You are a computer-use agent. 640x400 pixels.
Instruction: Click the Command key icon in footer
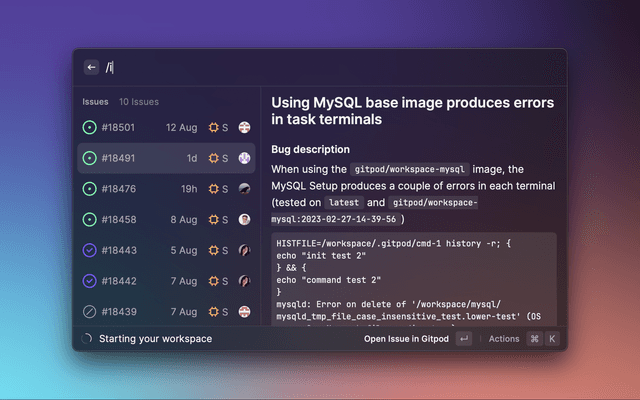[x=534, y=339]
